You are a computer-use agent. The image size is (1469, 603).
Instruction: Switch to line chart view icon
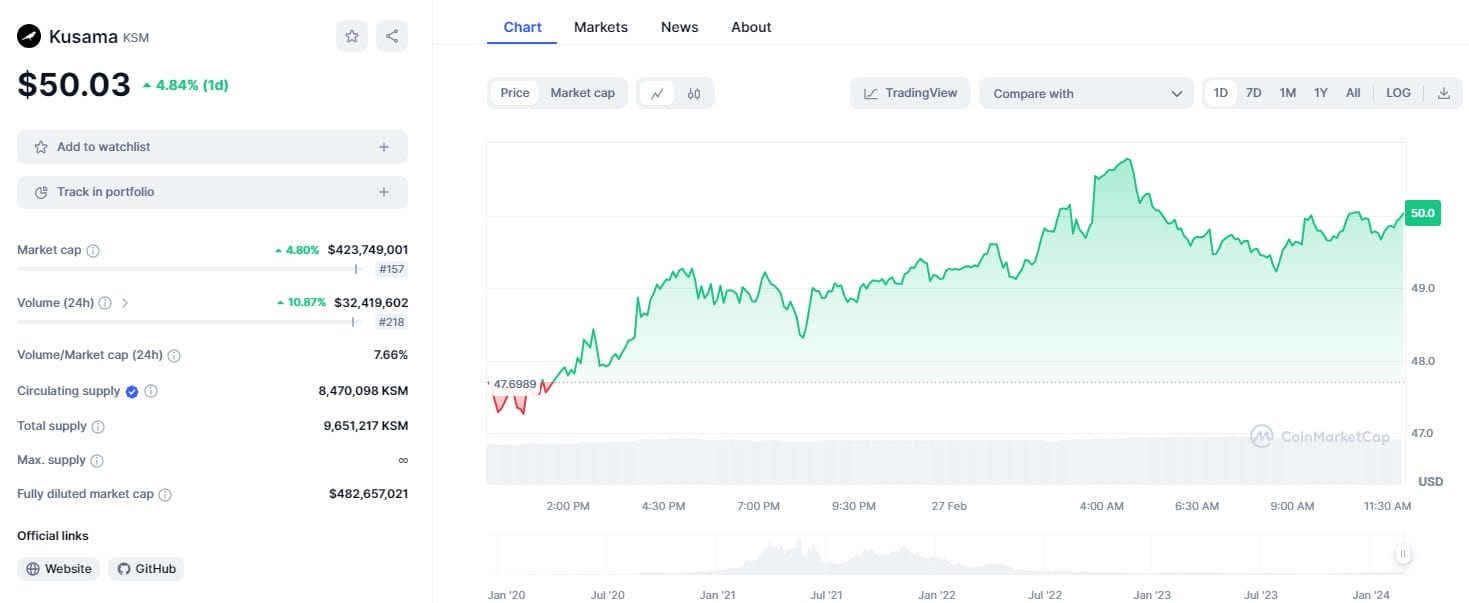(x=657, y=94)
